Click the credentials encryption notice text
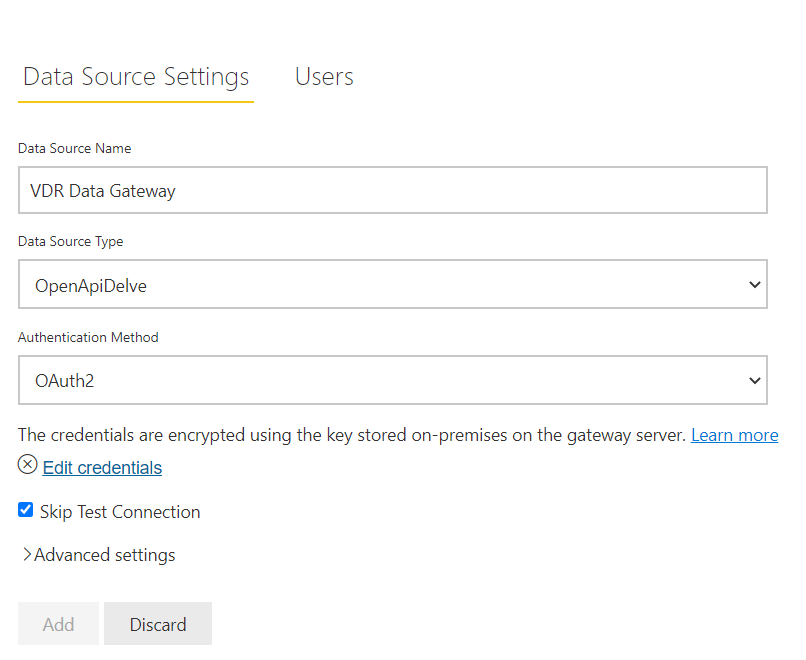This screenshot has width=806, height=660. pos(352,435)
